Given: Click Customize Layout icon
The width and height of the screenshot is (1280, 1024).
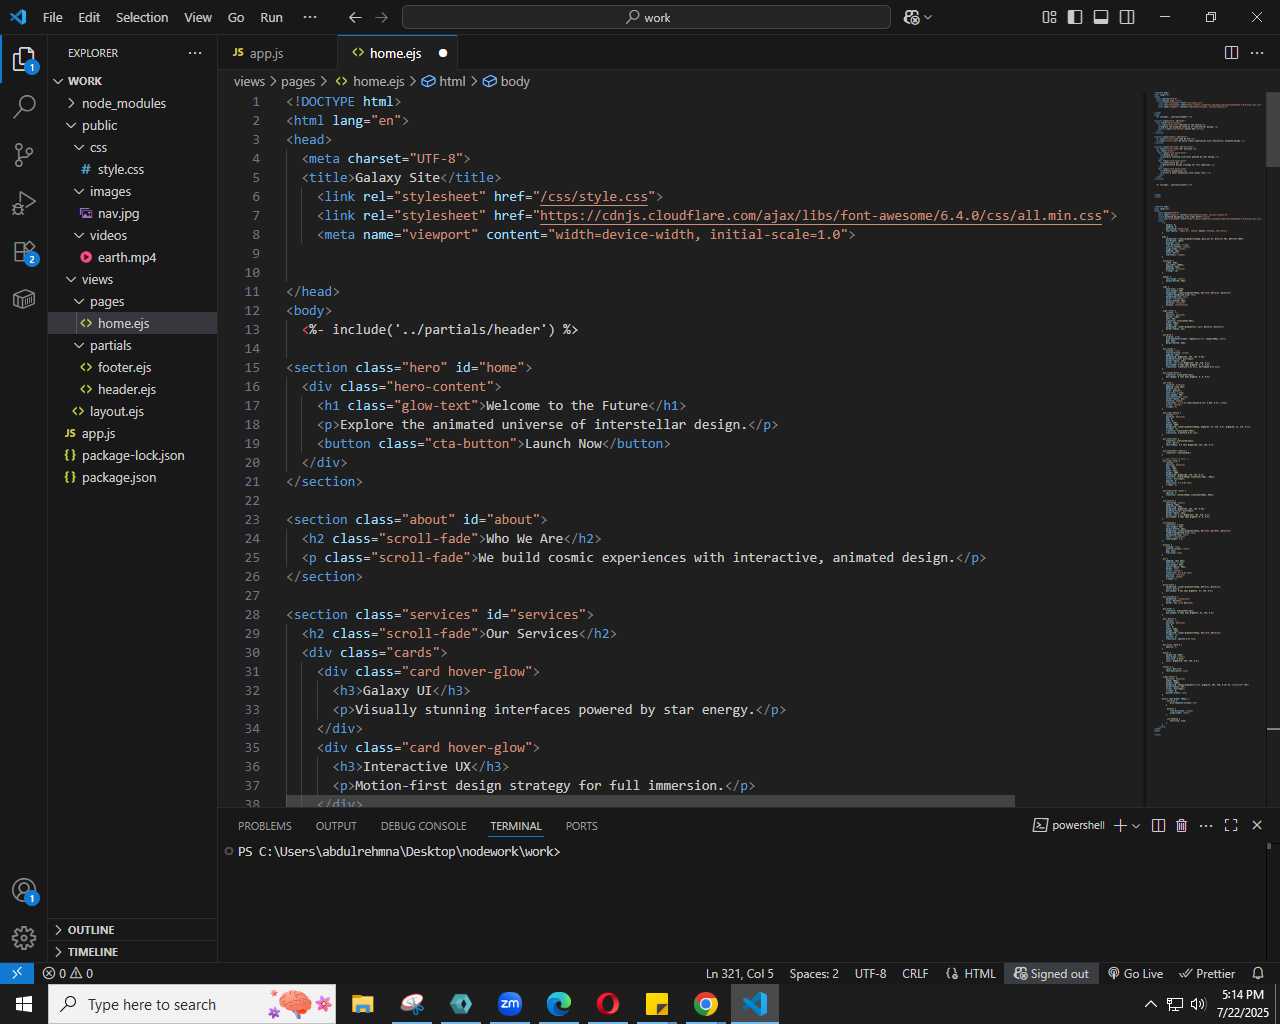Looking at the screenshot, I should [x=1049, y=17].
